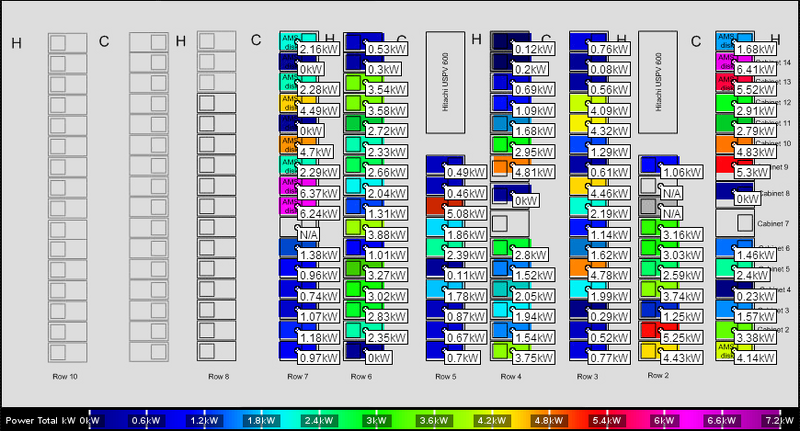Viewport: 800px width, 431px height.
Task: Pick the 5.4kW red legend swatch
Action: click(x=607, y=421)
